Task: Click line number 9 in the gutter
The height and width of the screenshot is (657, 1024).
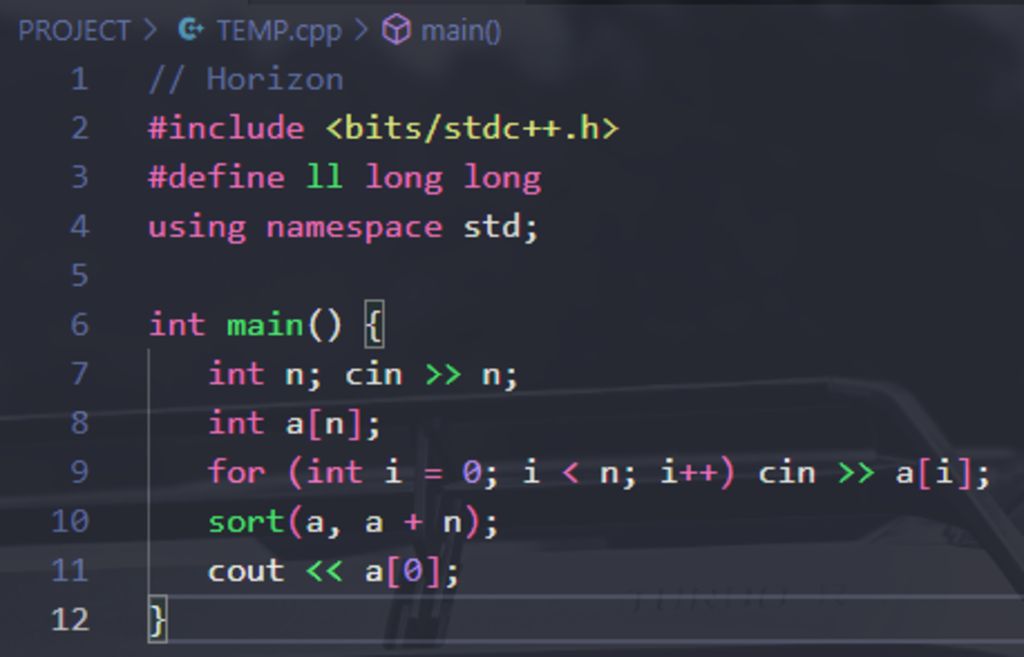Action: 80,472
